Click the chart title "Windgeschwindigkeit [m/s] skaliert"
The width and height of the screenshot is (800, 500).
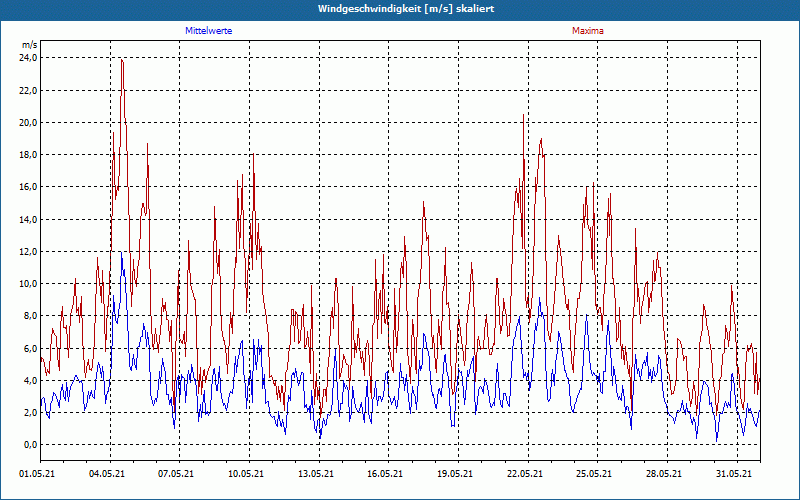pyautogui.click(x=406, y=9)
